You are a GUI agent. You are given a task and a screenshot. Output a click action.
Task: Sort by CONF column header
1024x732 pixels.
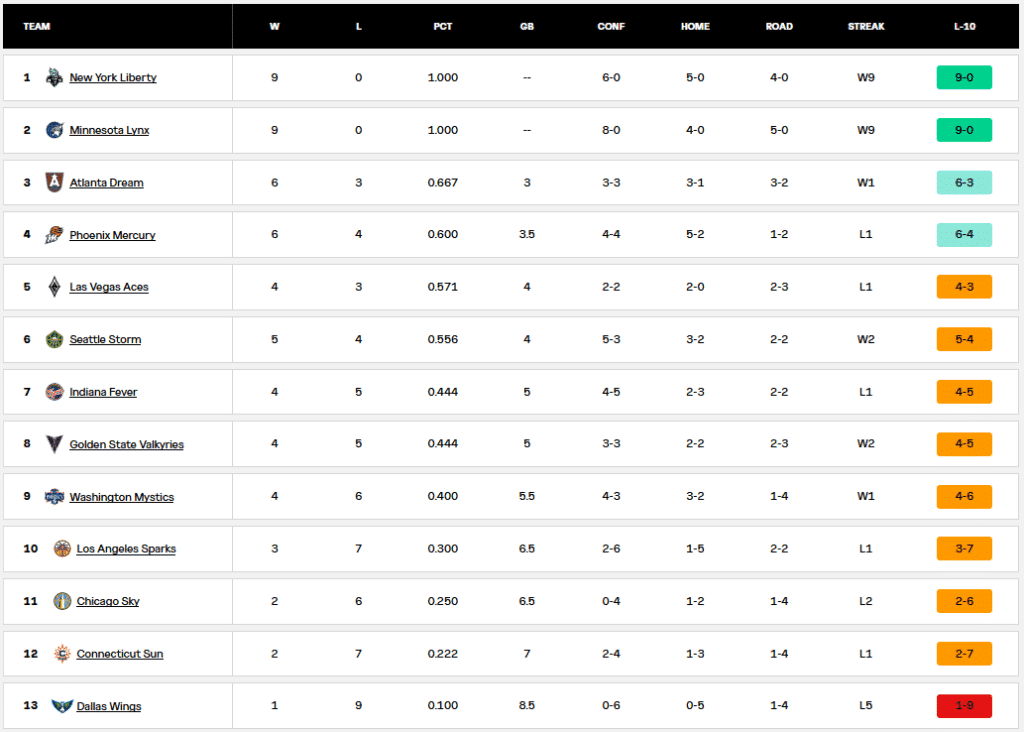[611, 27]
